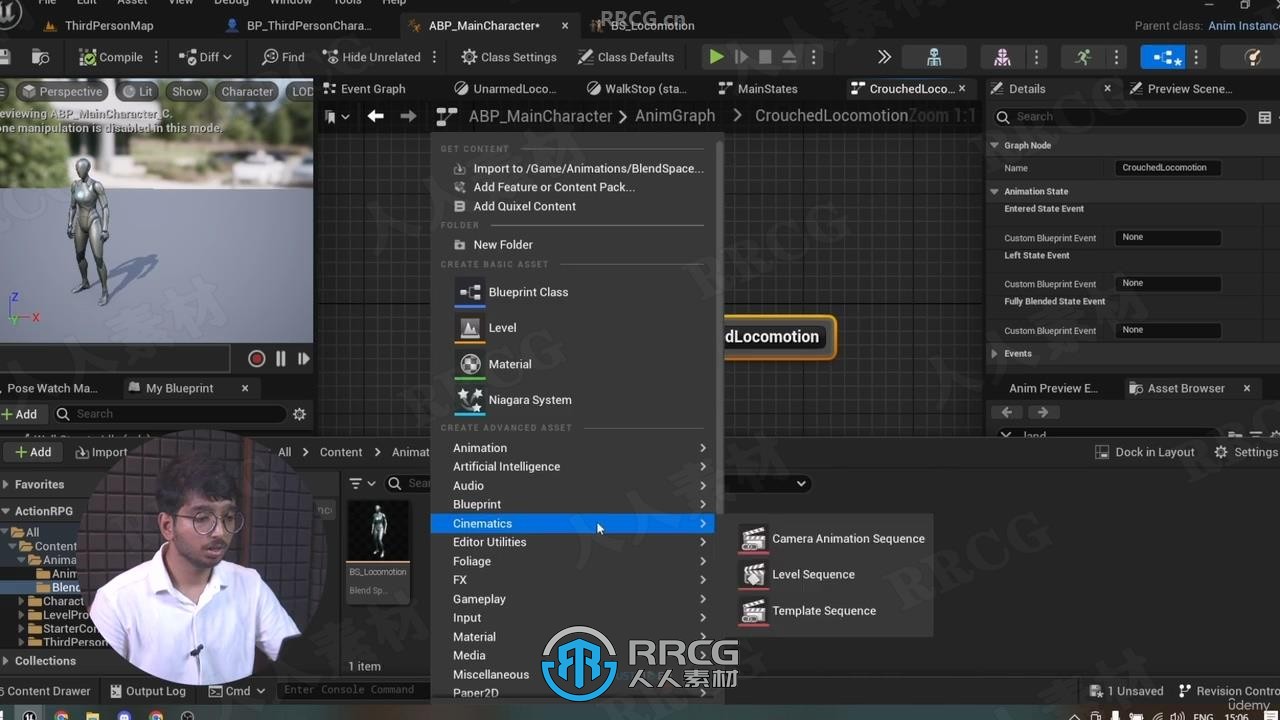Click the Stop simulation square icon
This screenshot has height=720, width=1280.
[x=765, y=57]
